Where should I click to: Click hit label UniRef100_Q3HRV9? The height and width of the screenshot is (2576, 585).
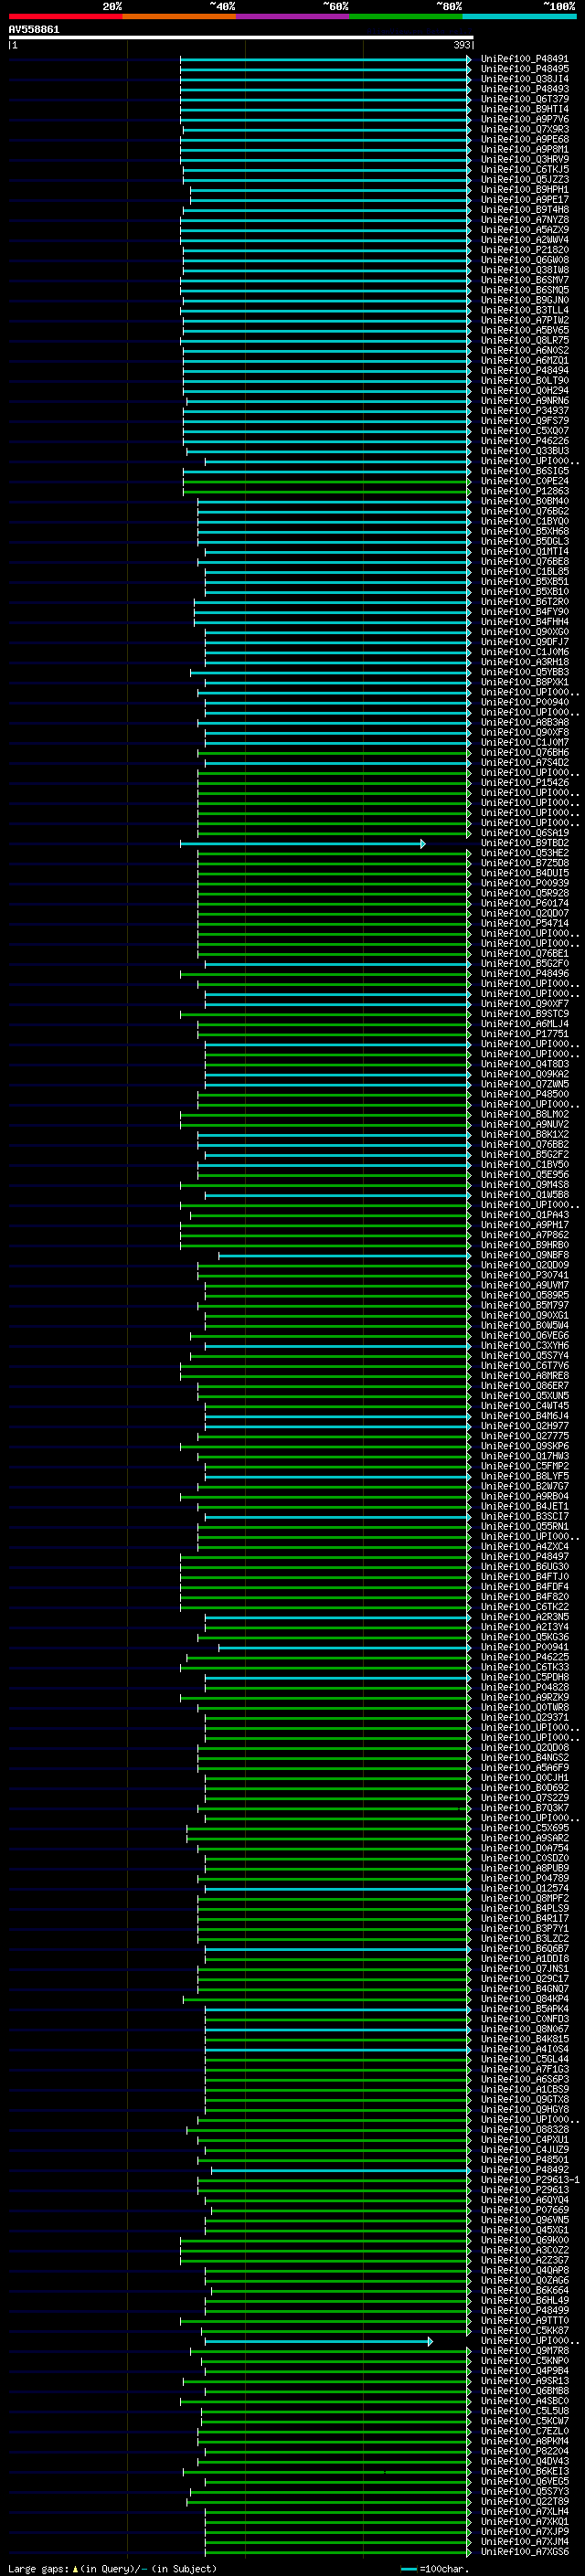pyautogui.click(x=524, y=159)
